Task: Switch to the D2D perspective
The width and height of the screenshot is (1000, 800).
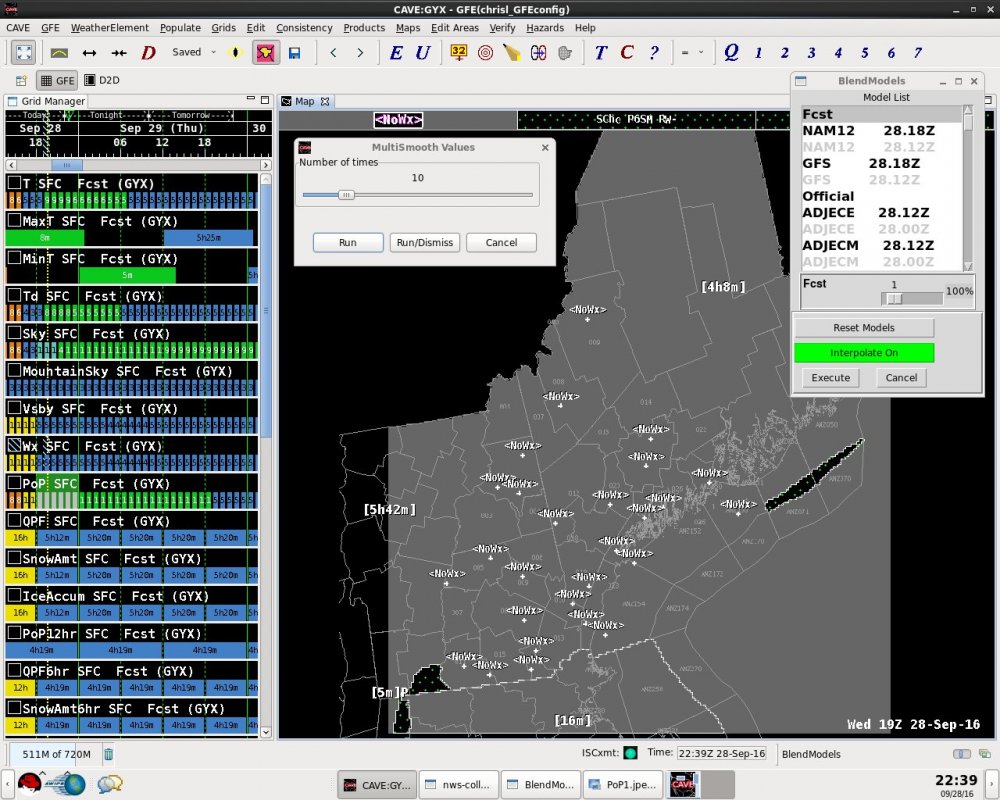Action: [x=102, y=80]
